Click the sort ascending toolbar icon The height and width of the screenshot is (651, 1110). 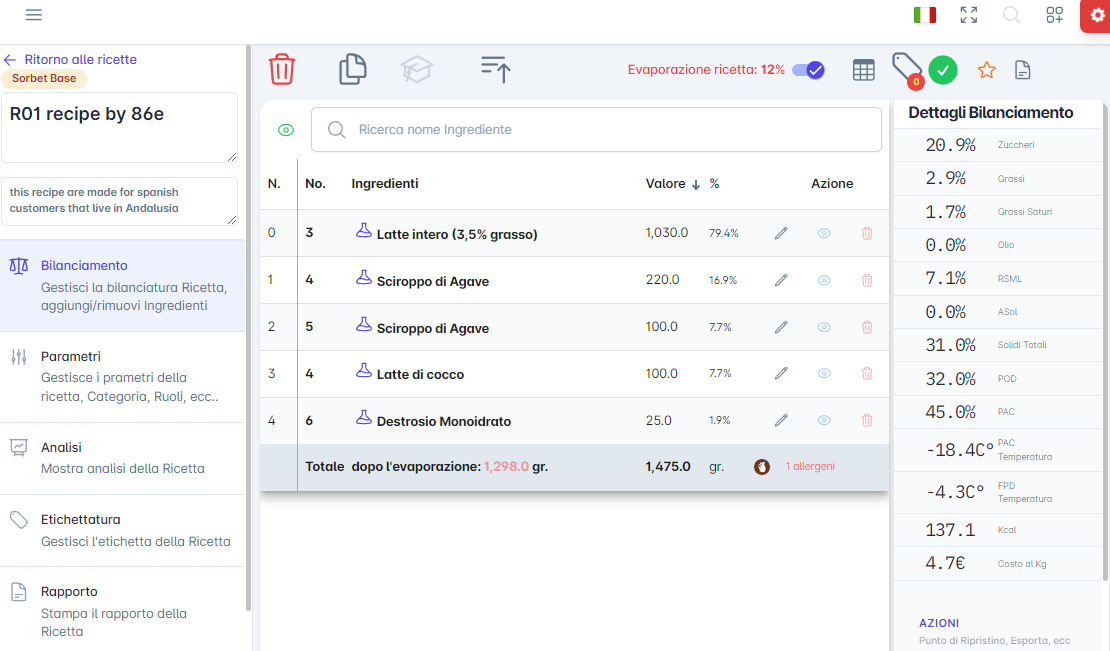coord(496,69)
